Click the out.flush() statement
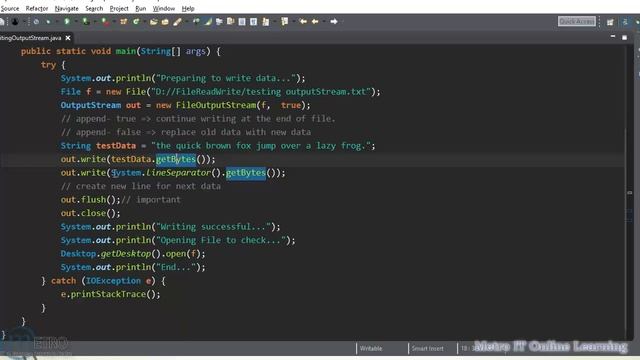This screenshot has width=640, height=360. tap(91, 200)
